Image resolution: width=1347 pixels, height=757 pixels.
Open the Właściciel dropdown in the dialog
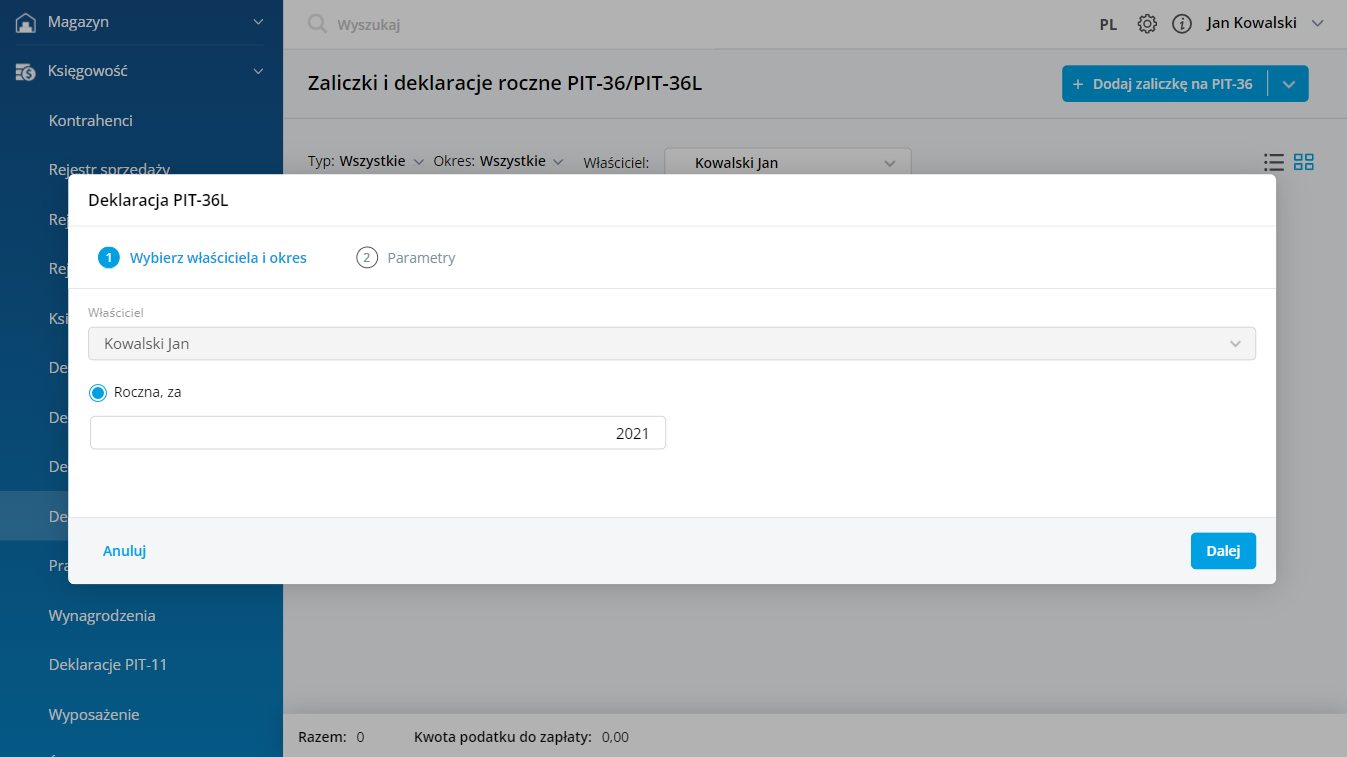pos(671,344)
